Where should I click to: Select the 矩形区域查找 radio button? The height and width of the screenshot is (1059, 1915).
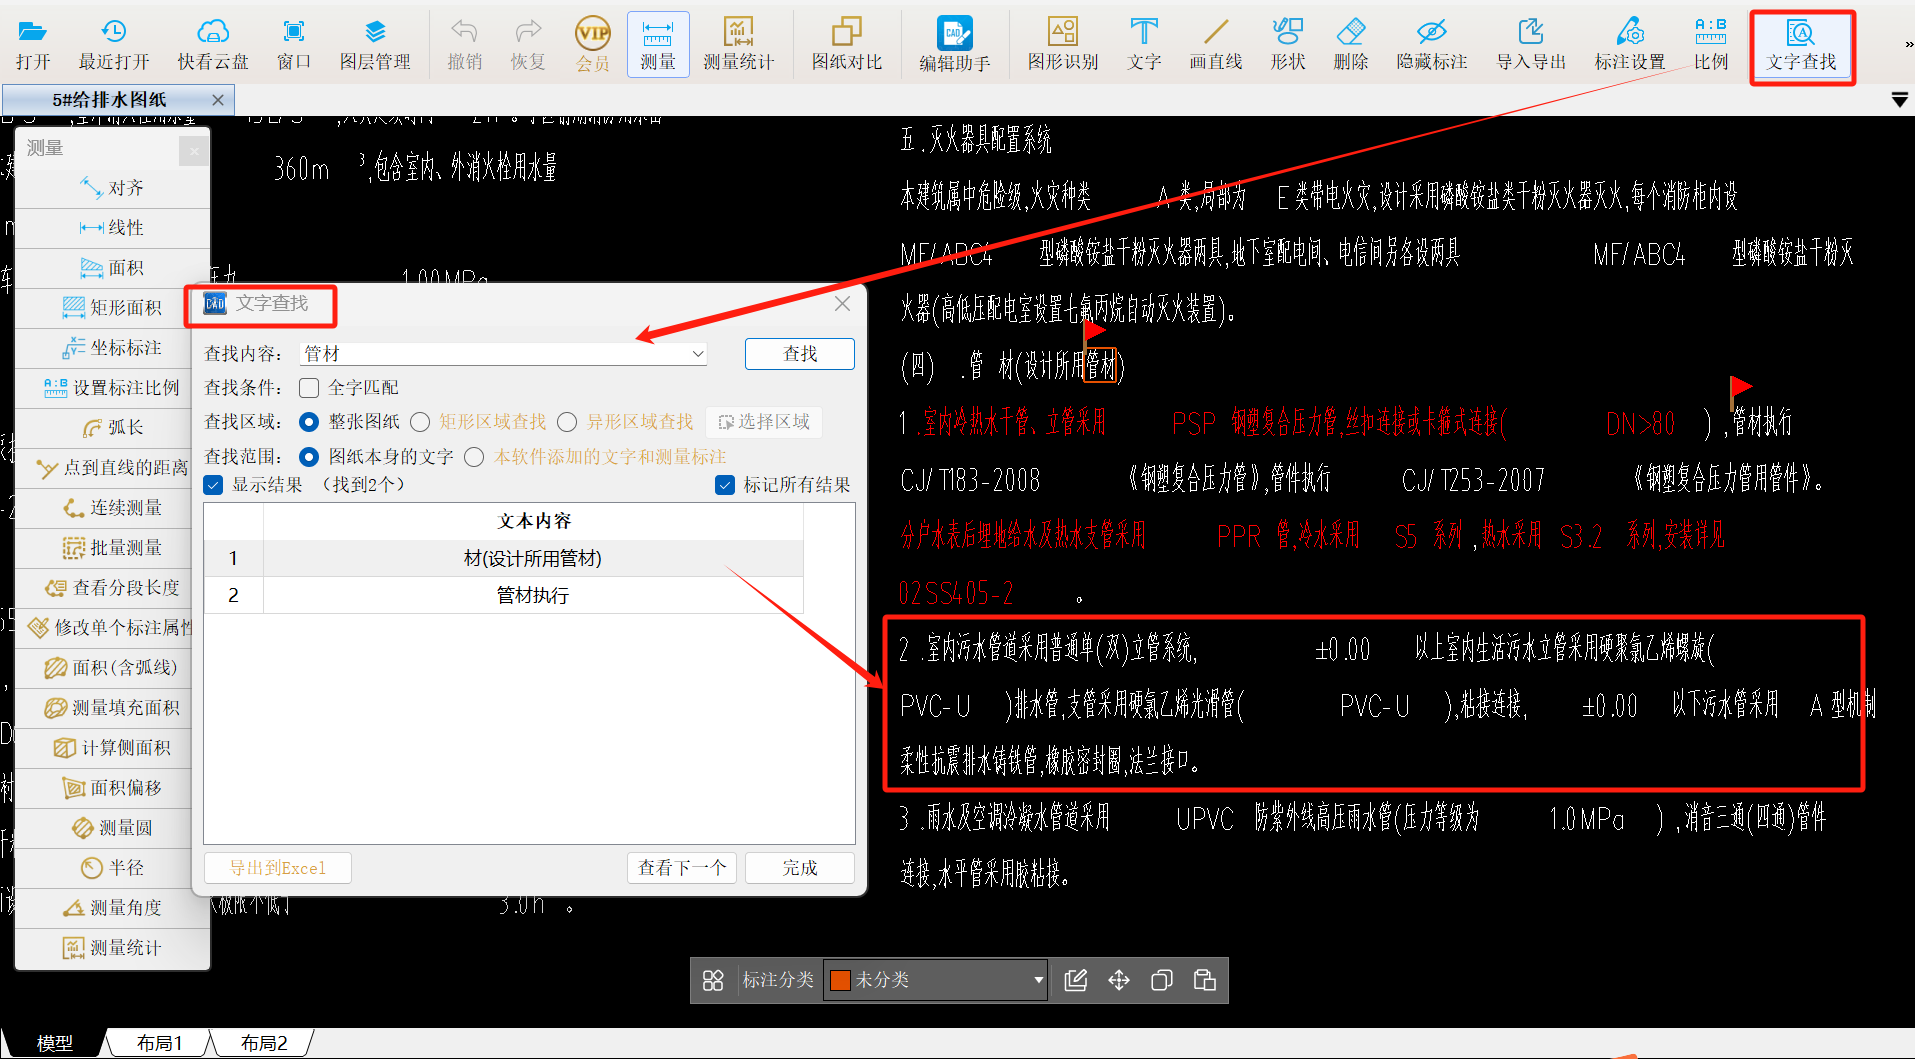421,422
